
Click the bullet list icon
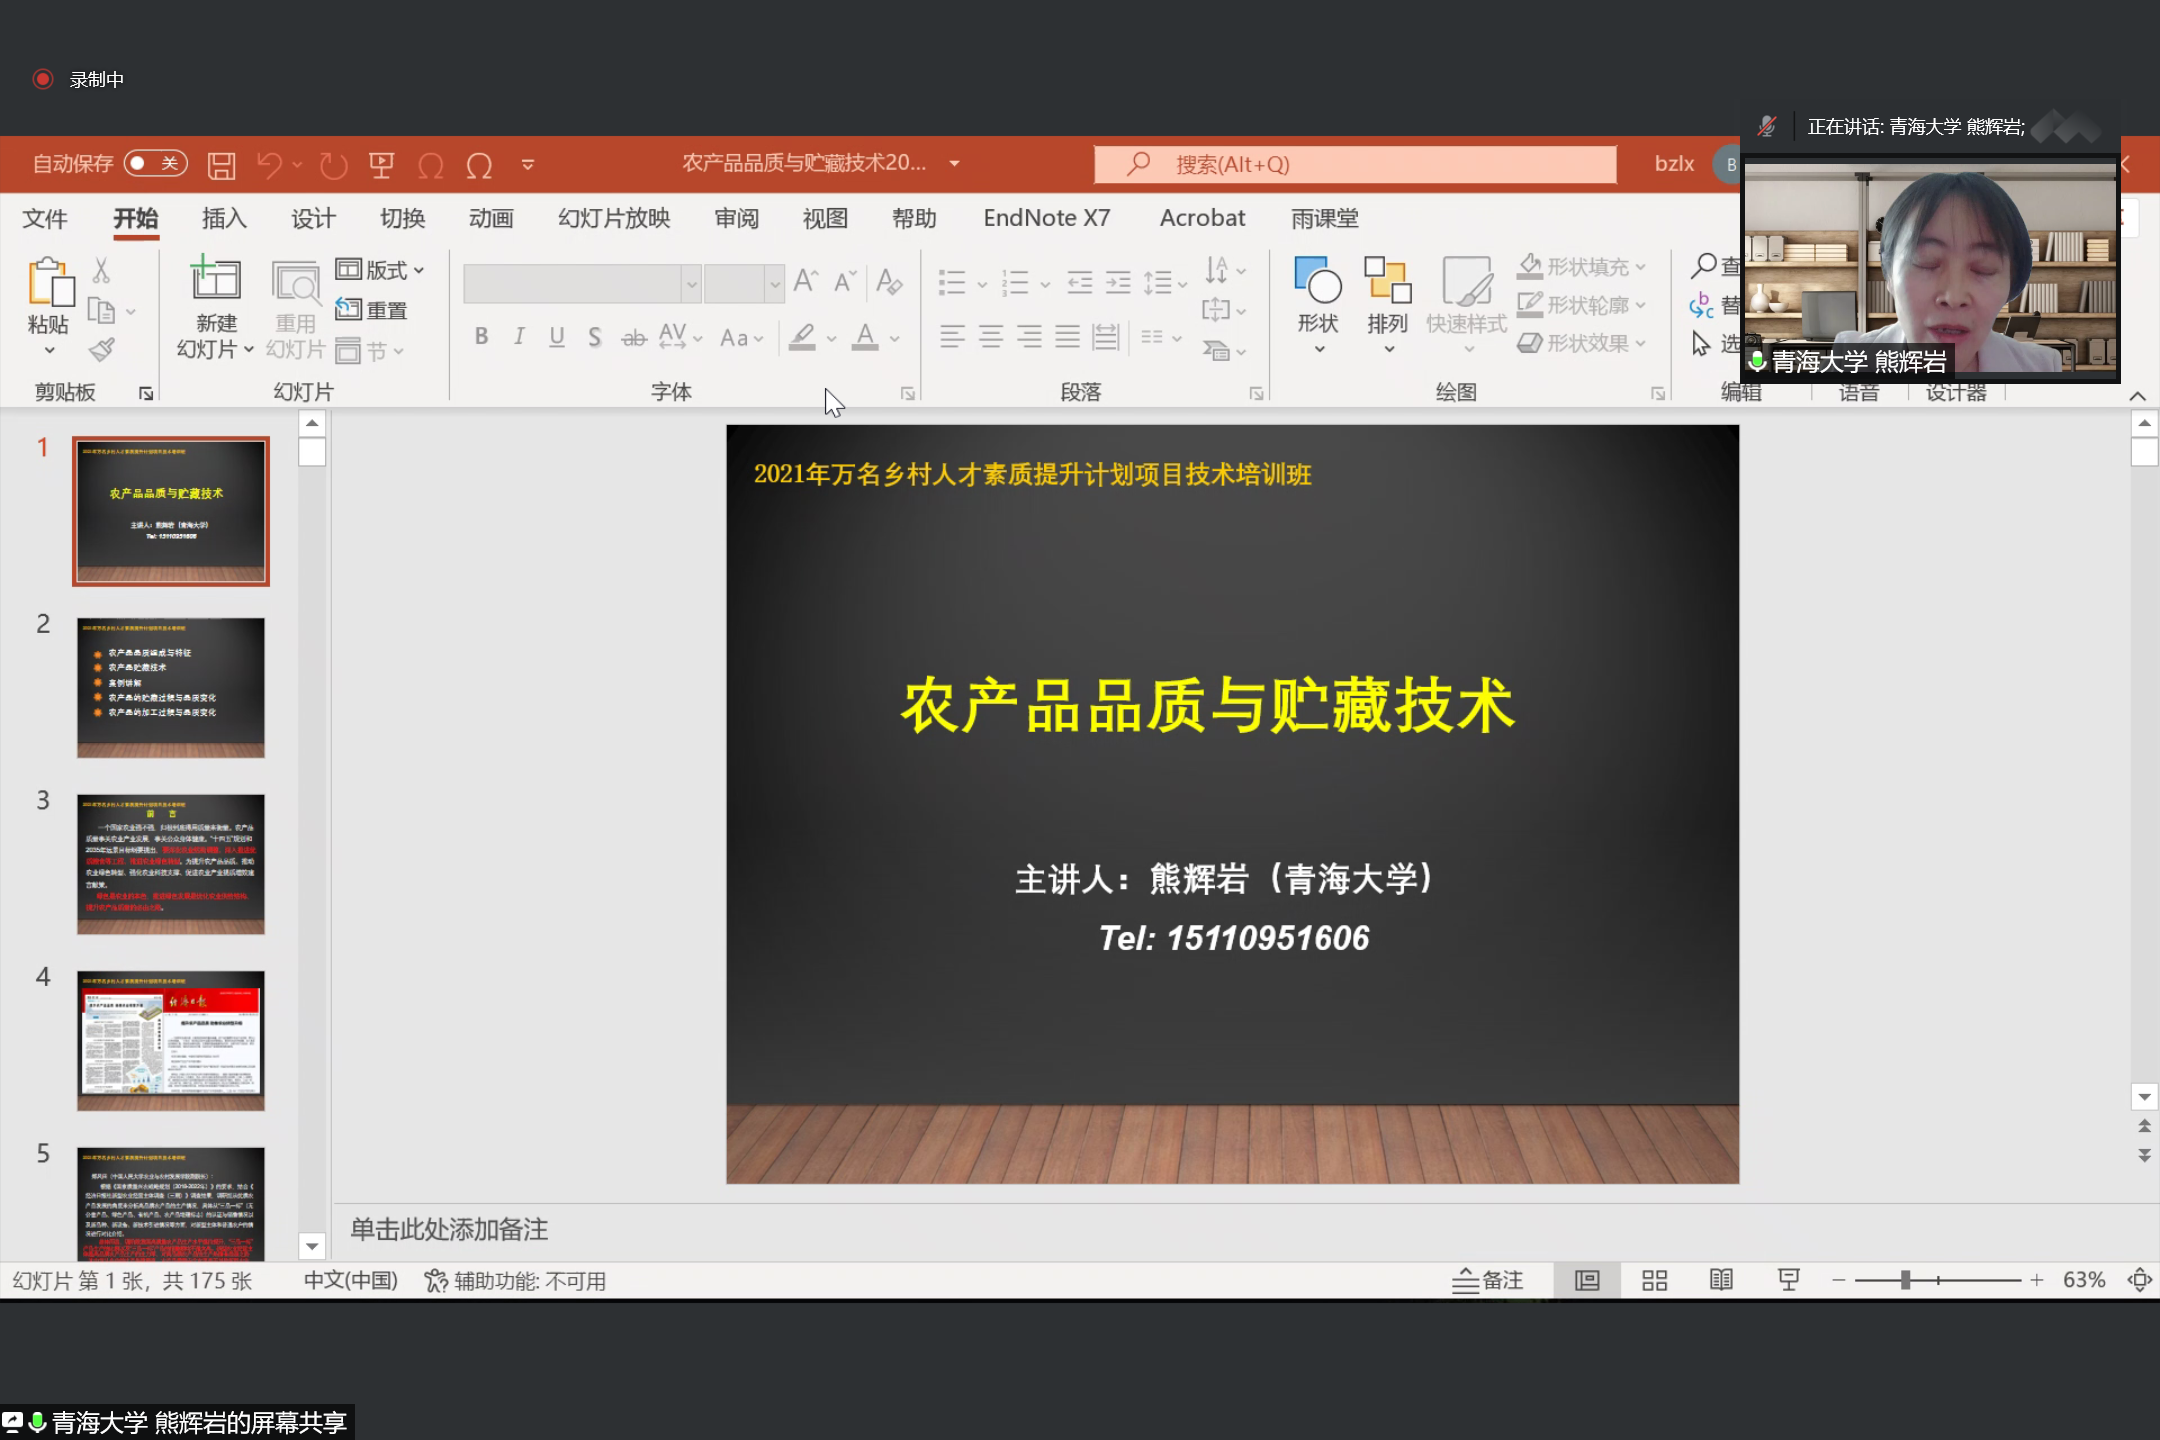point(952,283)
